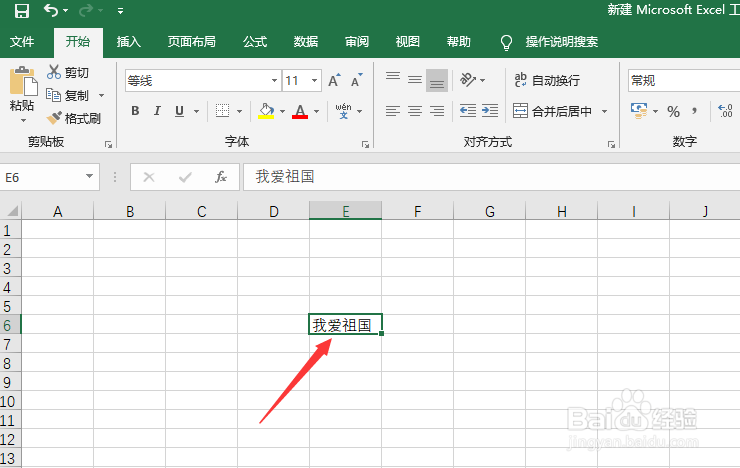Expand the 合并后居中 dropdown arrow
The height and width of the screenshot is (468, 740).
pos(604,112)
